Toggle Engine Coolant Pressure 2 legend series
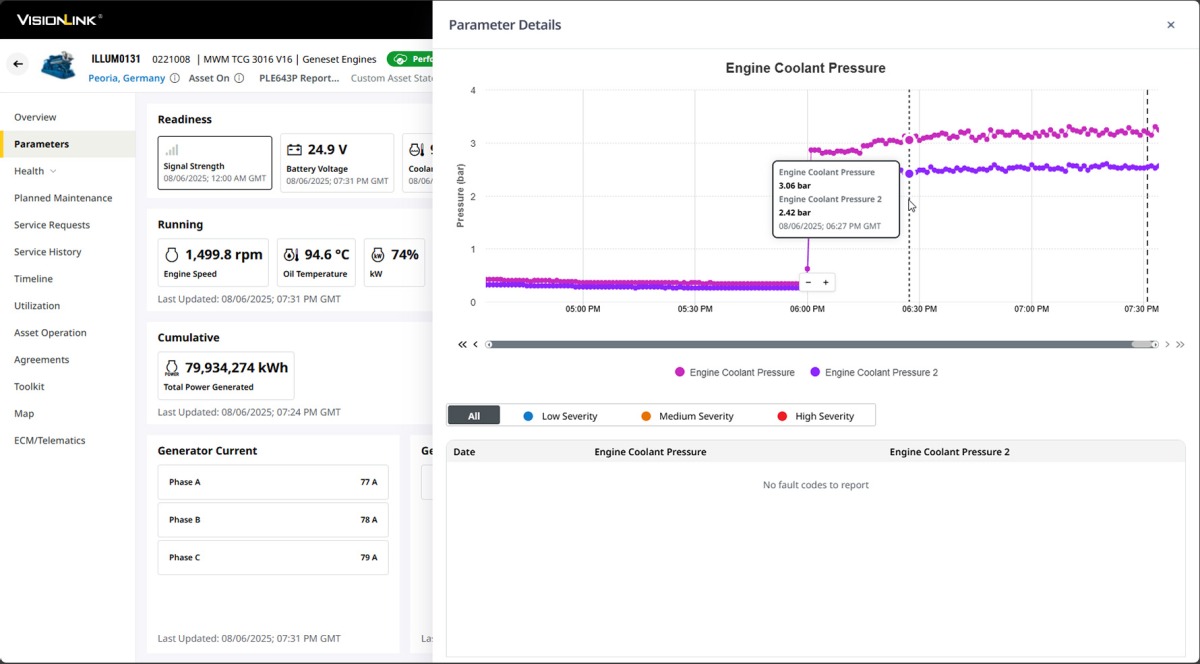1200x664 pixels. [x=874, y=373]
